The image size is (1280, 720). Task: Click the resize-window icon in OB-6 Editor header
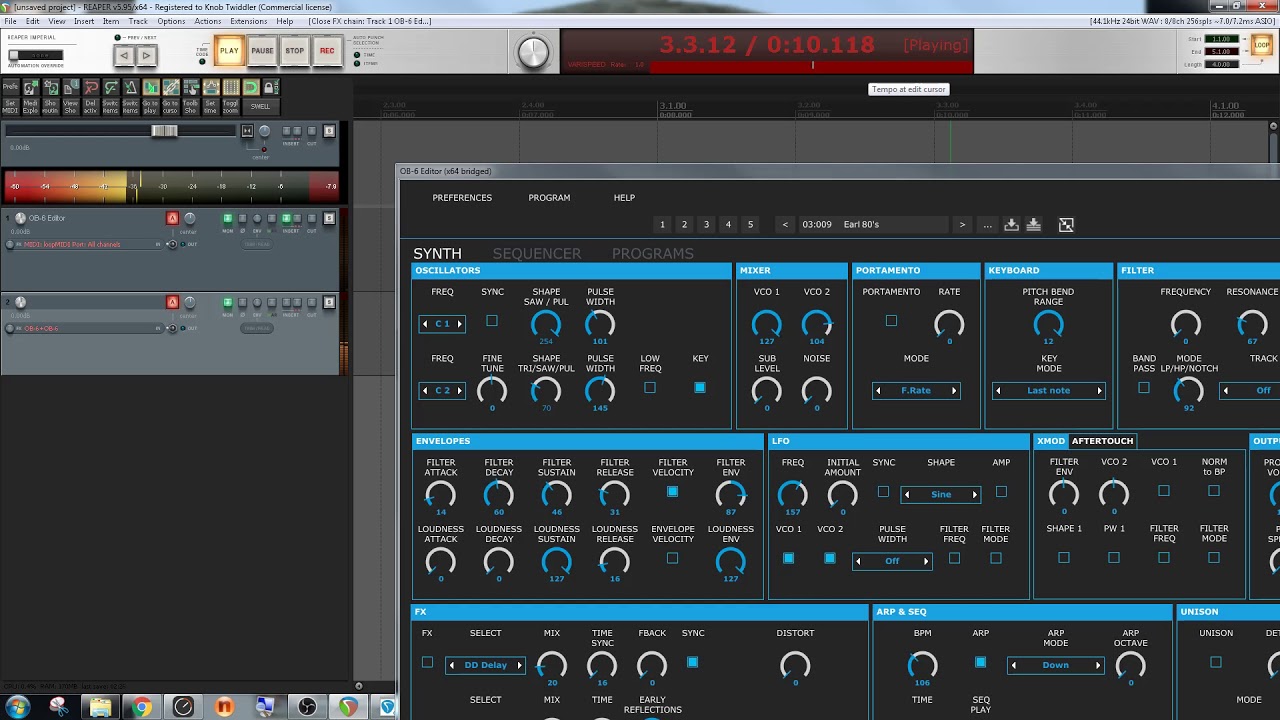1066,225
